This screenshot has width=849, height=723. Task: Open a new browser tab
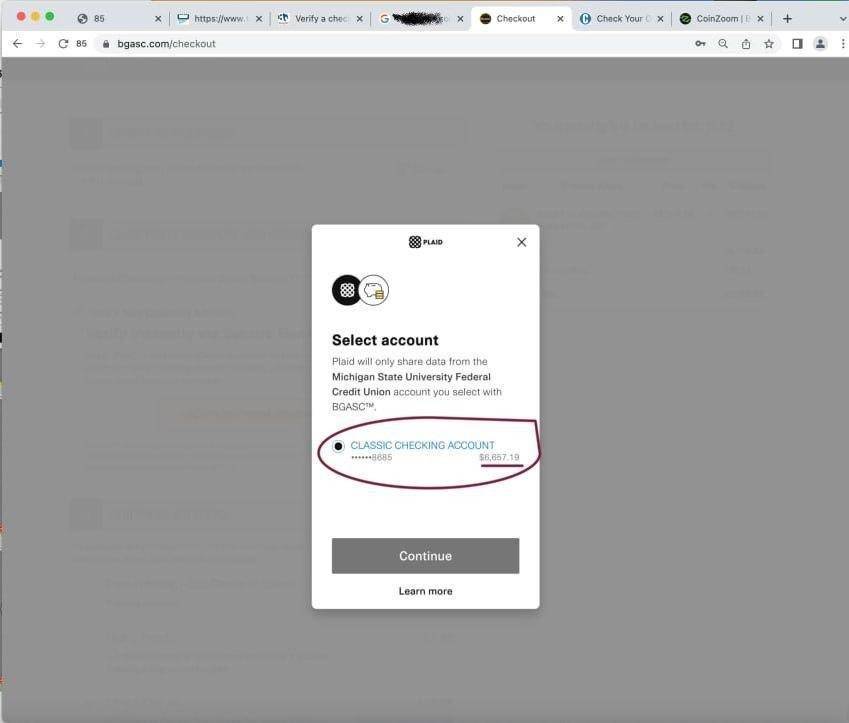click(x=787, y=18)
